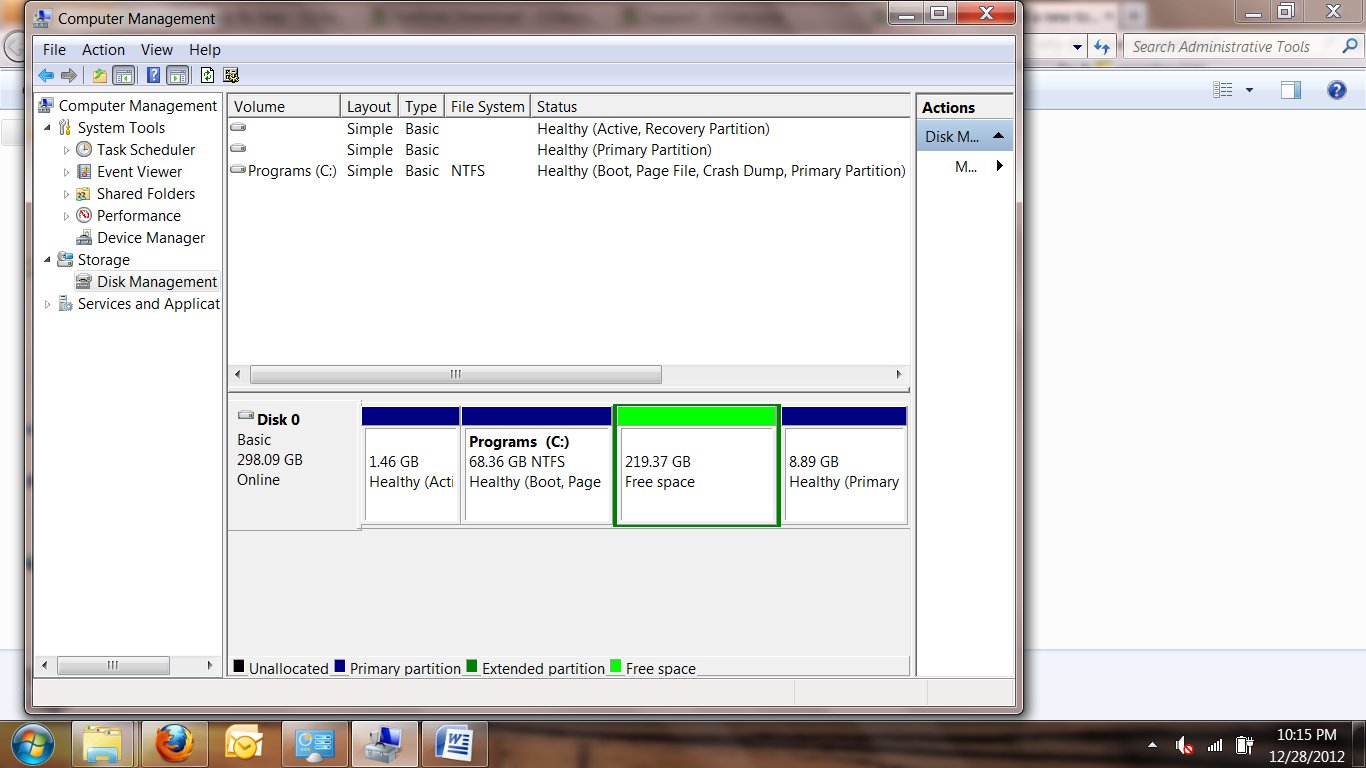Click the volume list scroll right arrow

[899, 375]
